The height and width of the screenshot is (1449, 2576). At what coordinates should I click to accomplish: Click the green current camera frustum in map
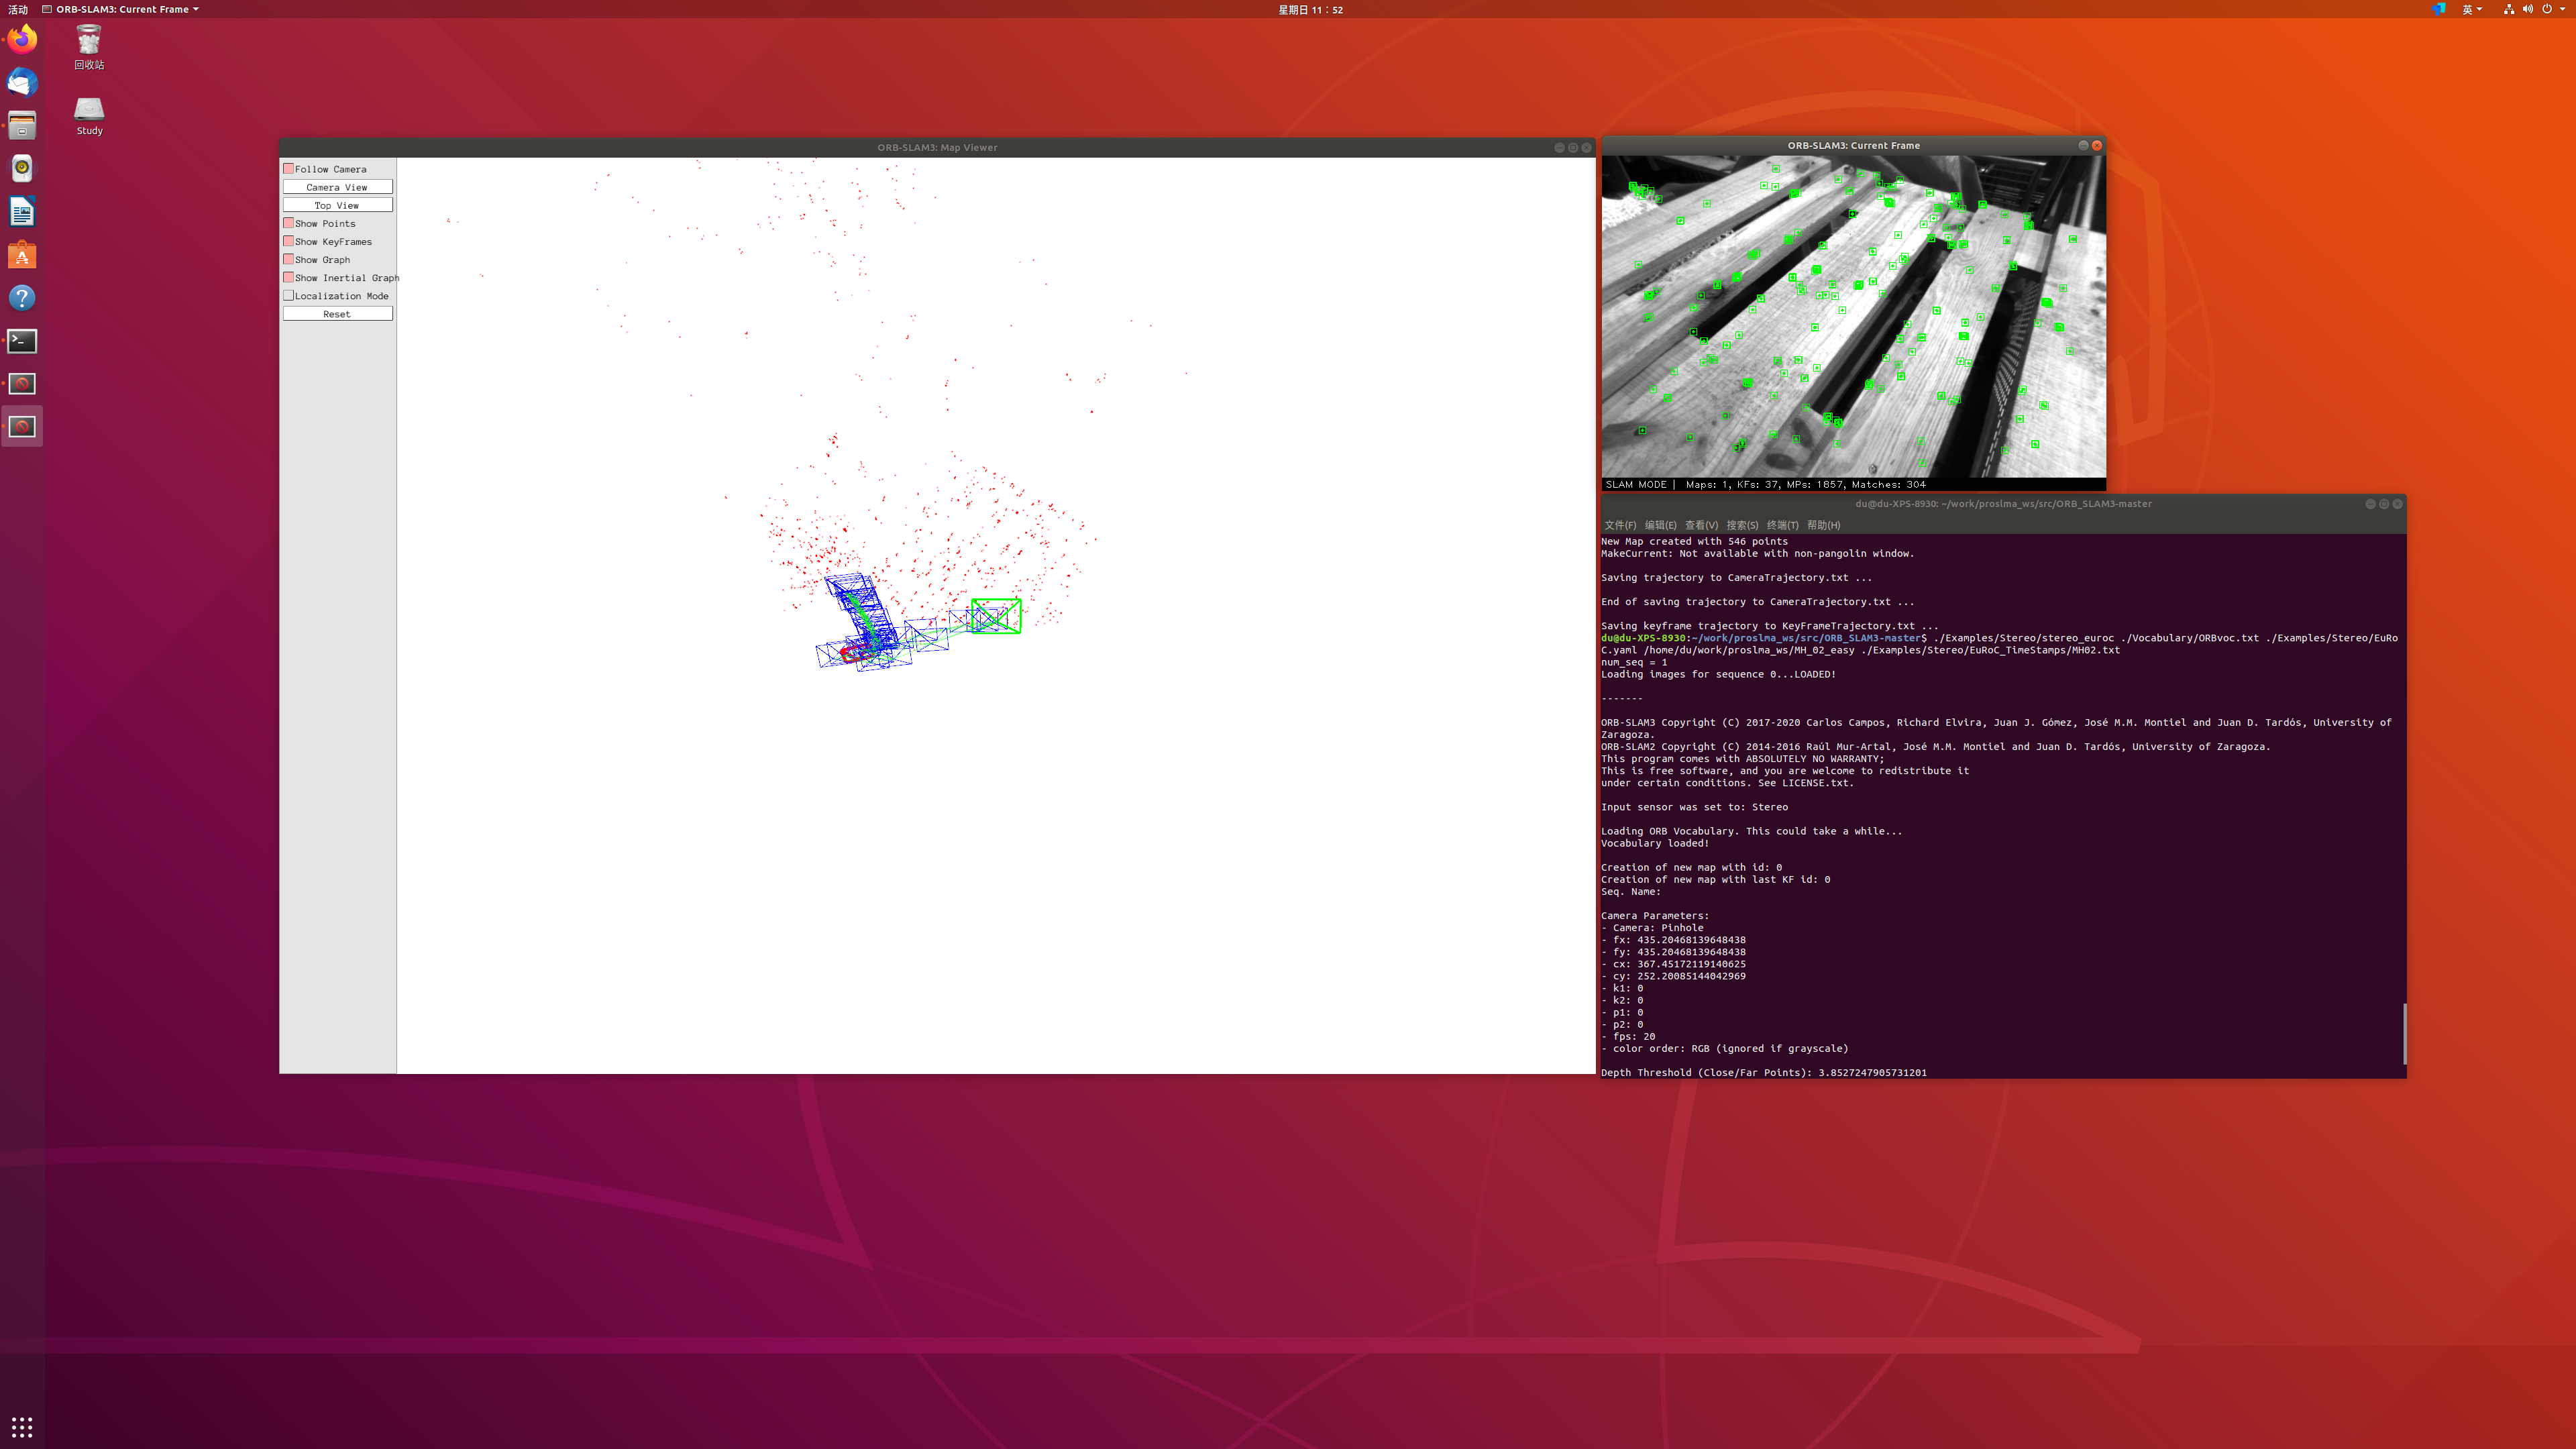[x=996, y=616]
